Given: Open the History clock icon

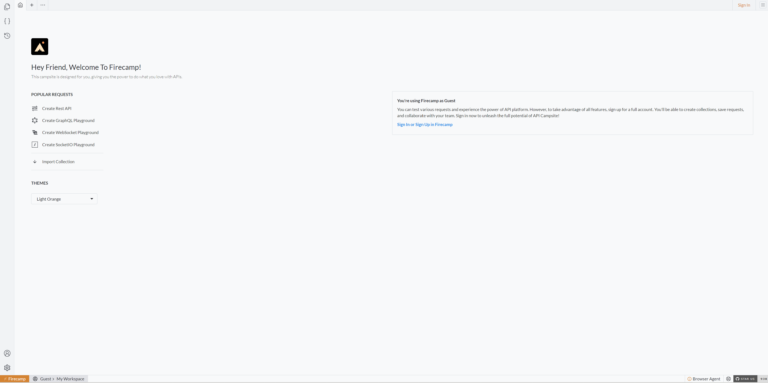Looking at the screenshot, I should tap(7, 36).
